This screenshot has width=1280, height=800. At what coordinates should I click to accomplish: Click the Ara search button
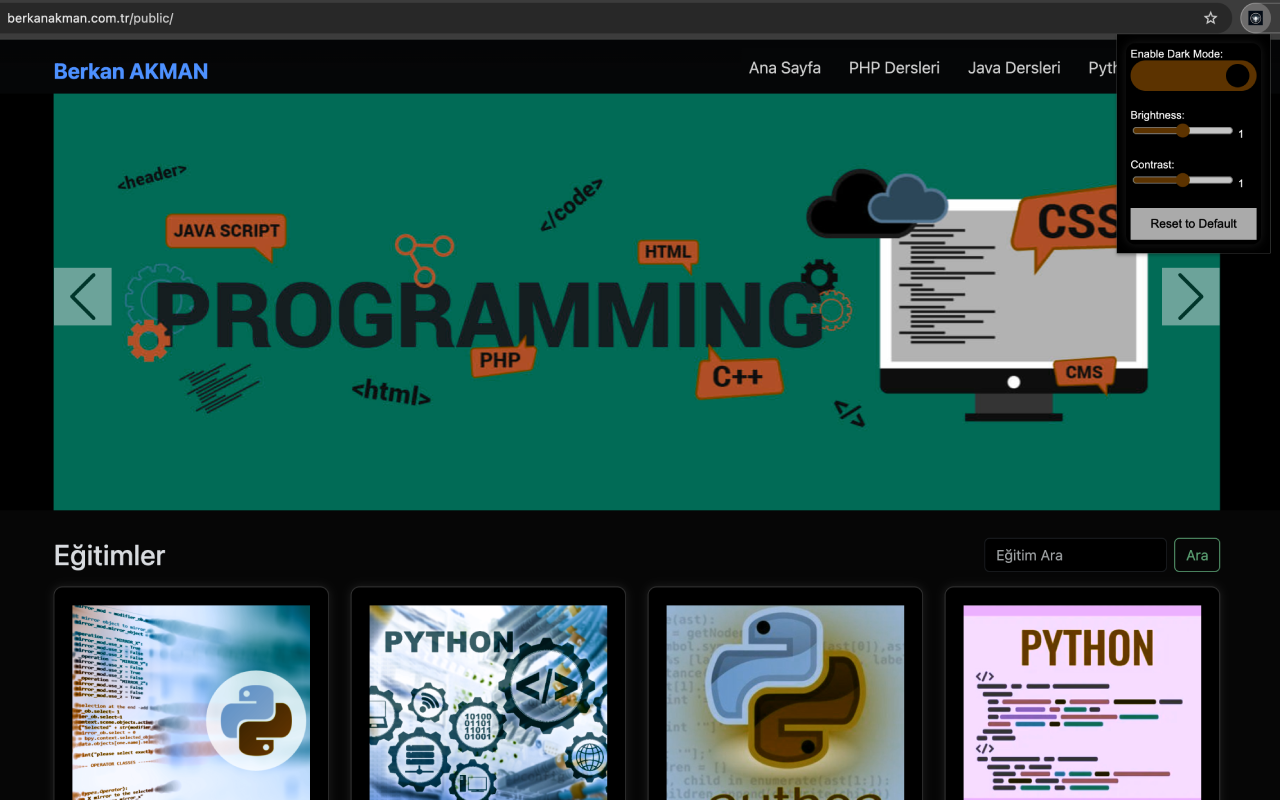click(x=1197, y=555)
